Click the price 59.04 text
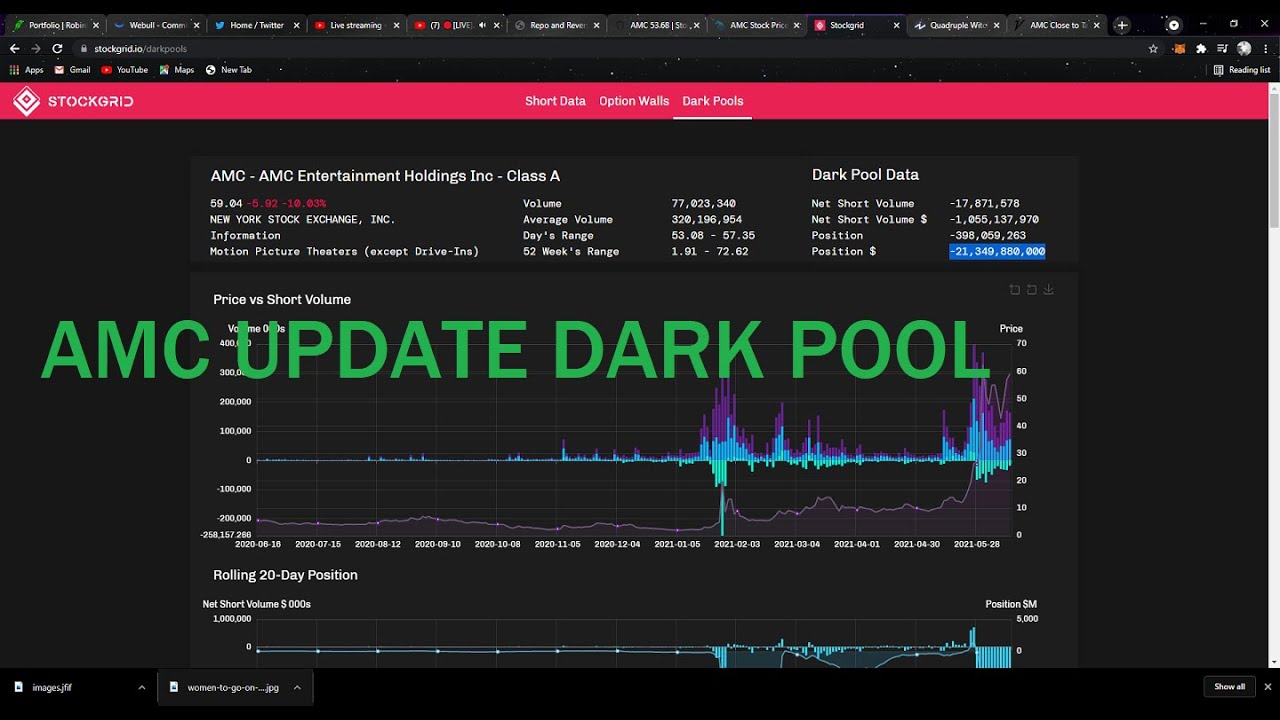This screenshot has height=720, width=1280. coord(226,204)
